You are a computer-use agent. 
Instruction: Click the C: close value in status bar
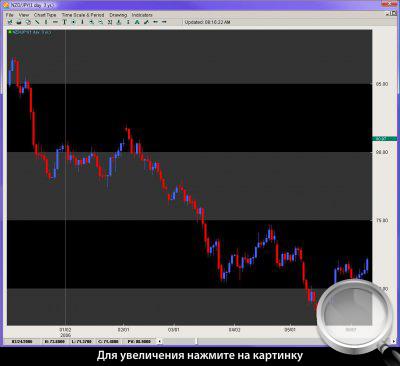[x=108, y=342]
